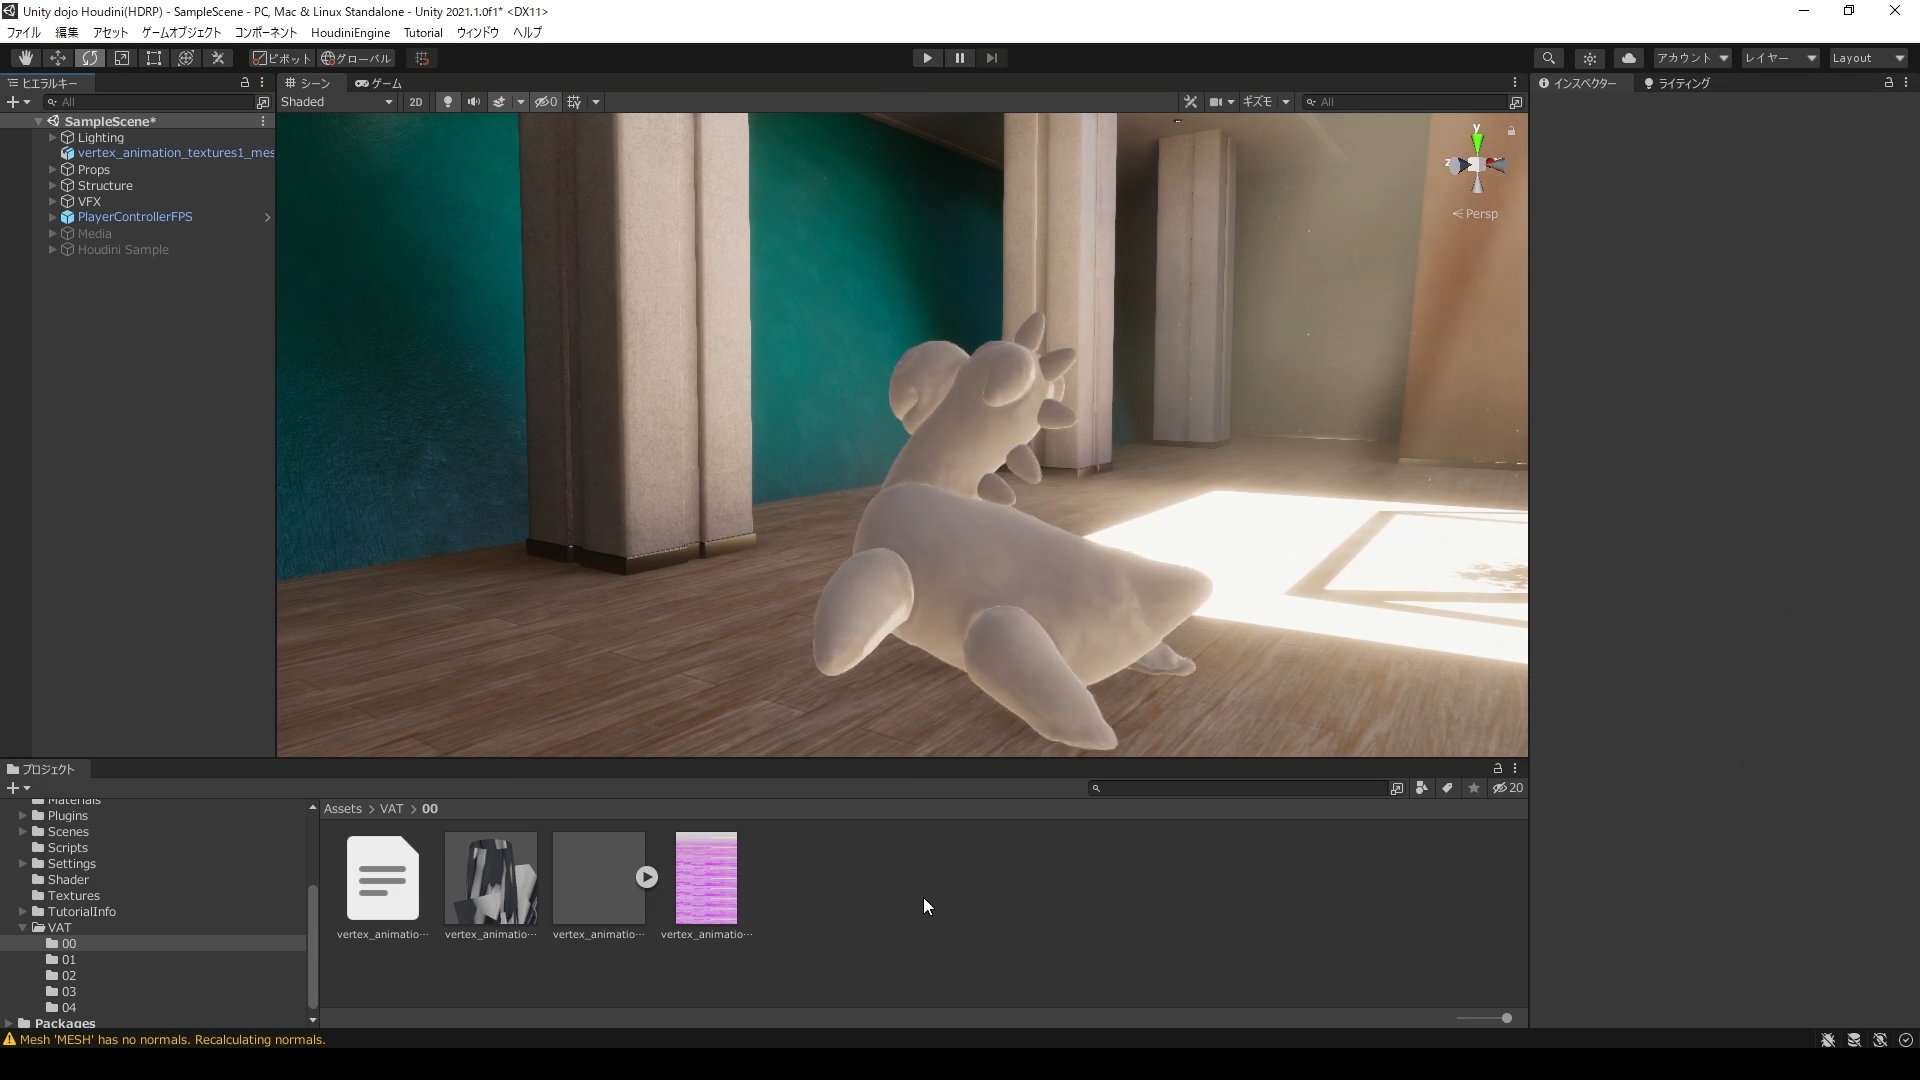1920x1080 pixels.
Task: Select the Rect transform tool
Action: click(154, 58)
